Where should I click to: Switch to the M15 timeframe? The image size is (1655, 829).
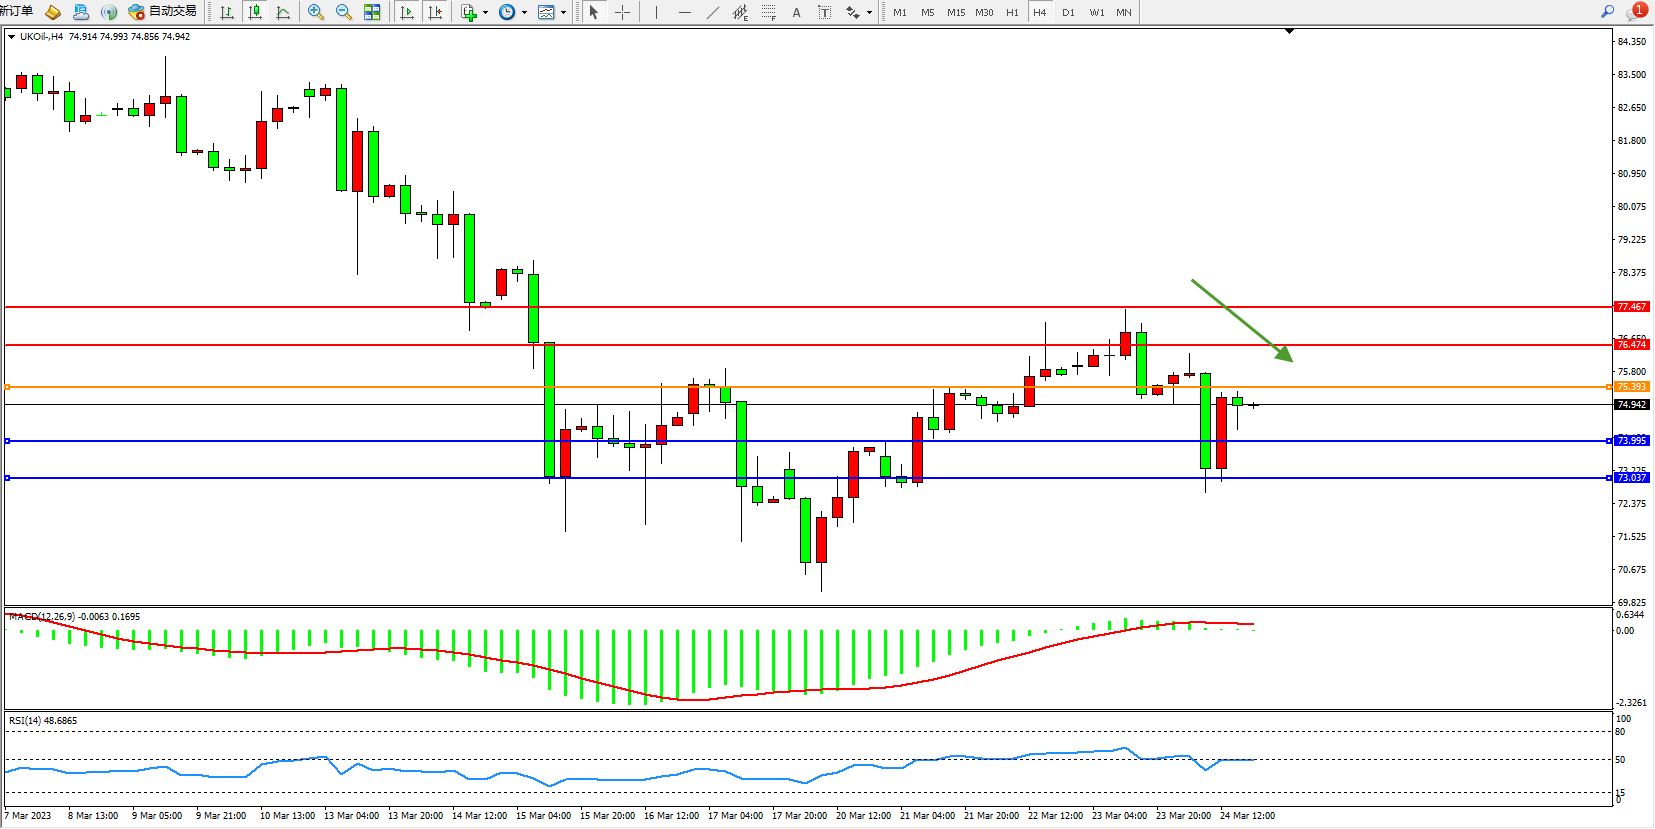(956, 12)
